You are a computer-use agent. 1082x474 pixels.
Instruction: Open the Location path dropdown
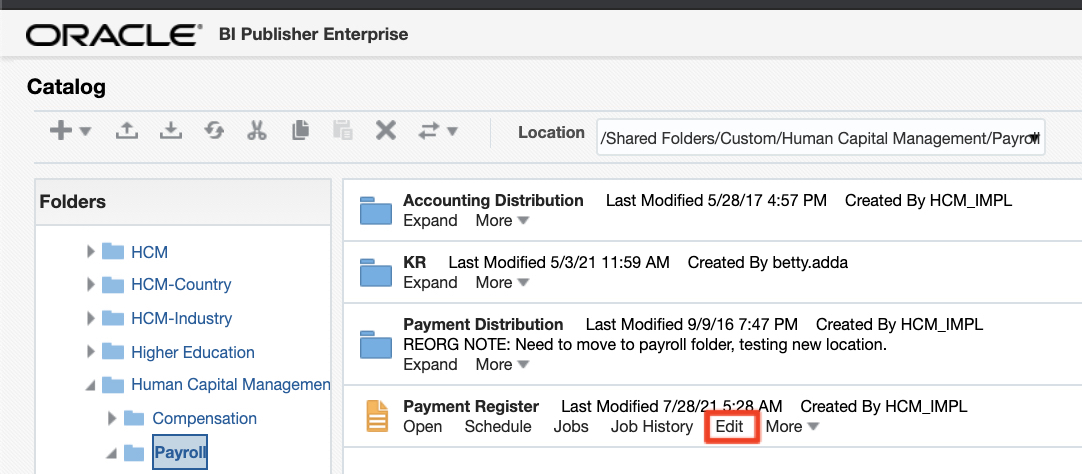tap(1034, 138)
